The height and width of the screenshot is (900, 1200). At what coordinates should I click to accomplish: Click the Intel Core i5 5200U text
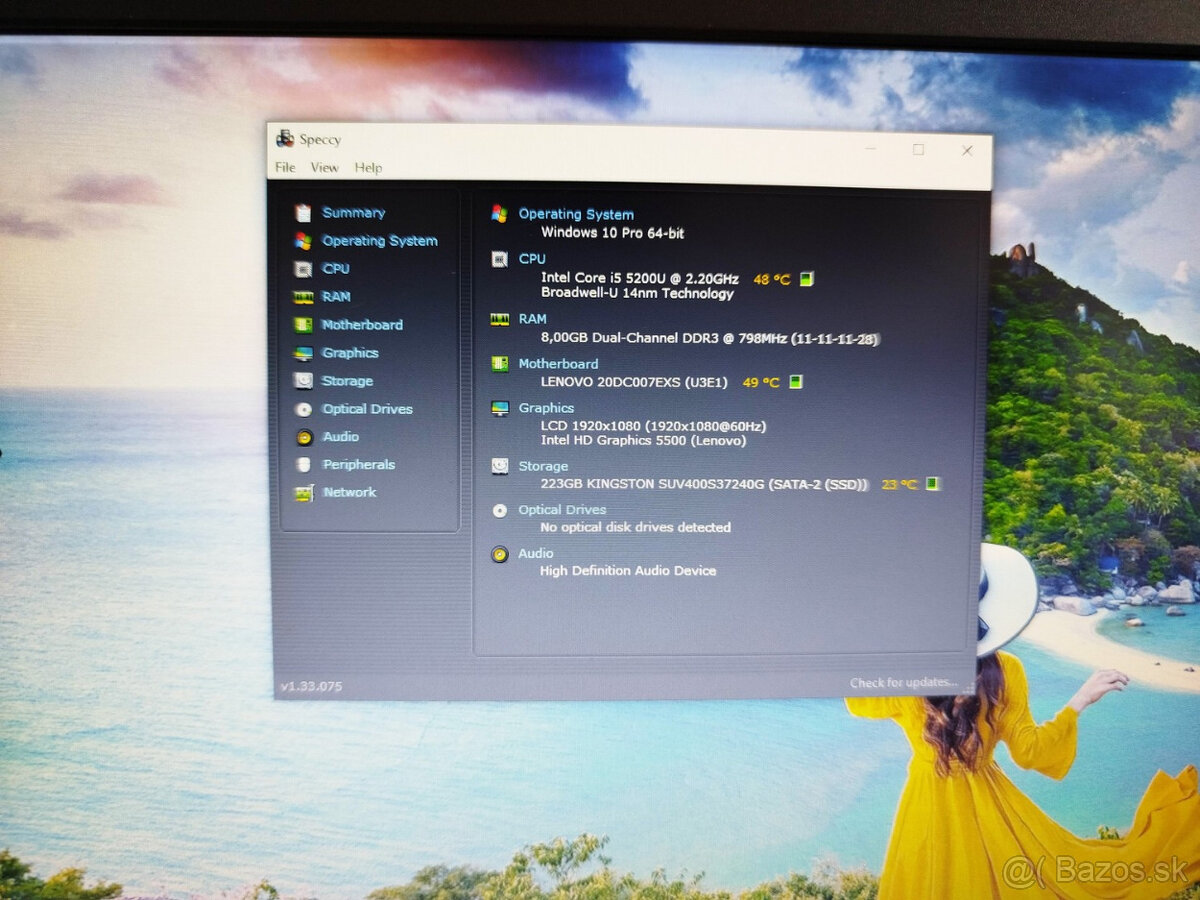tap(640, 278)
